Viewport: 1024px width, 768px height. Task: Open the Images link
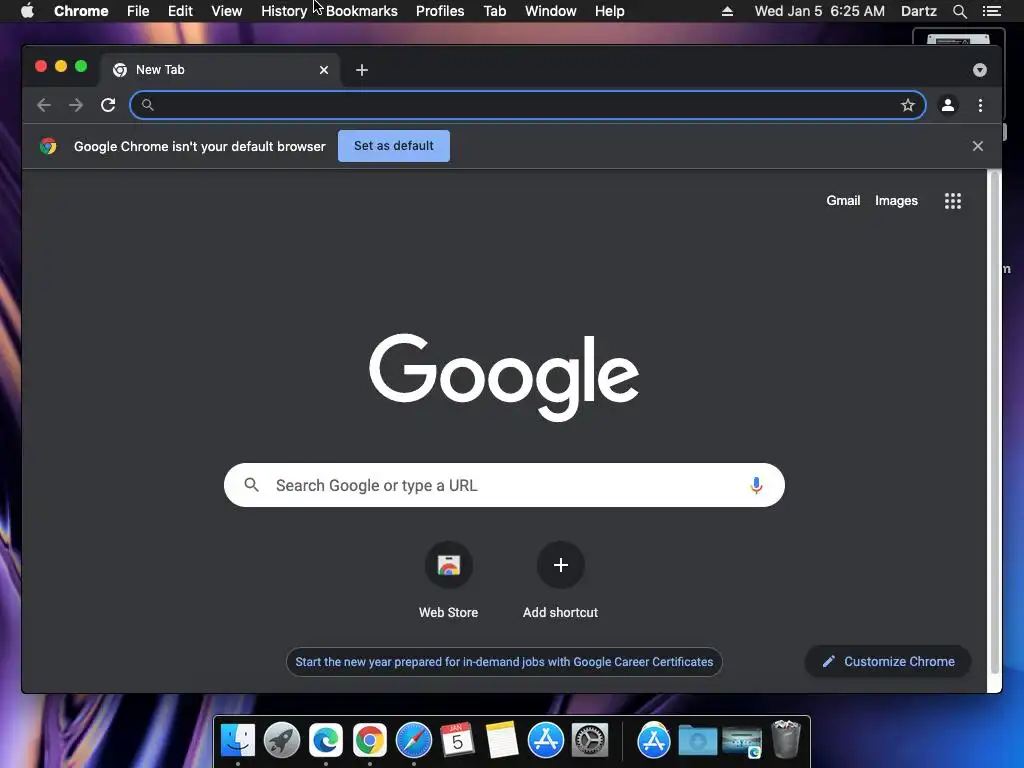click(x=896, y=200)
